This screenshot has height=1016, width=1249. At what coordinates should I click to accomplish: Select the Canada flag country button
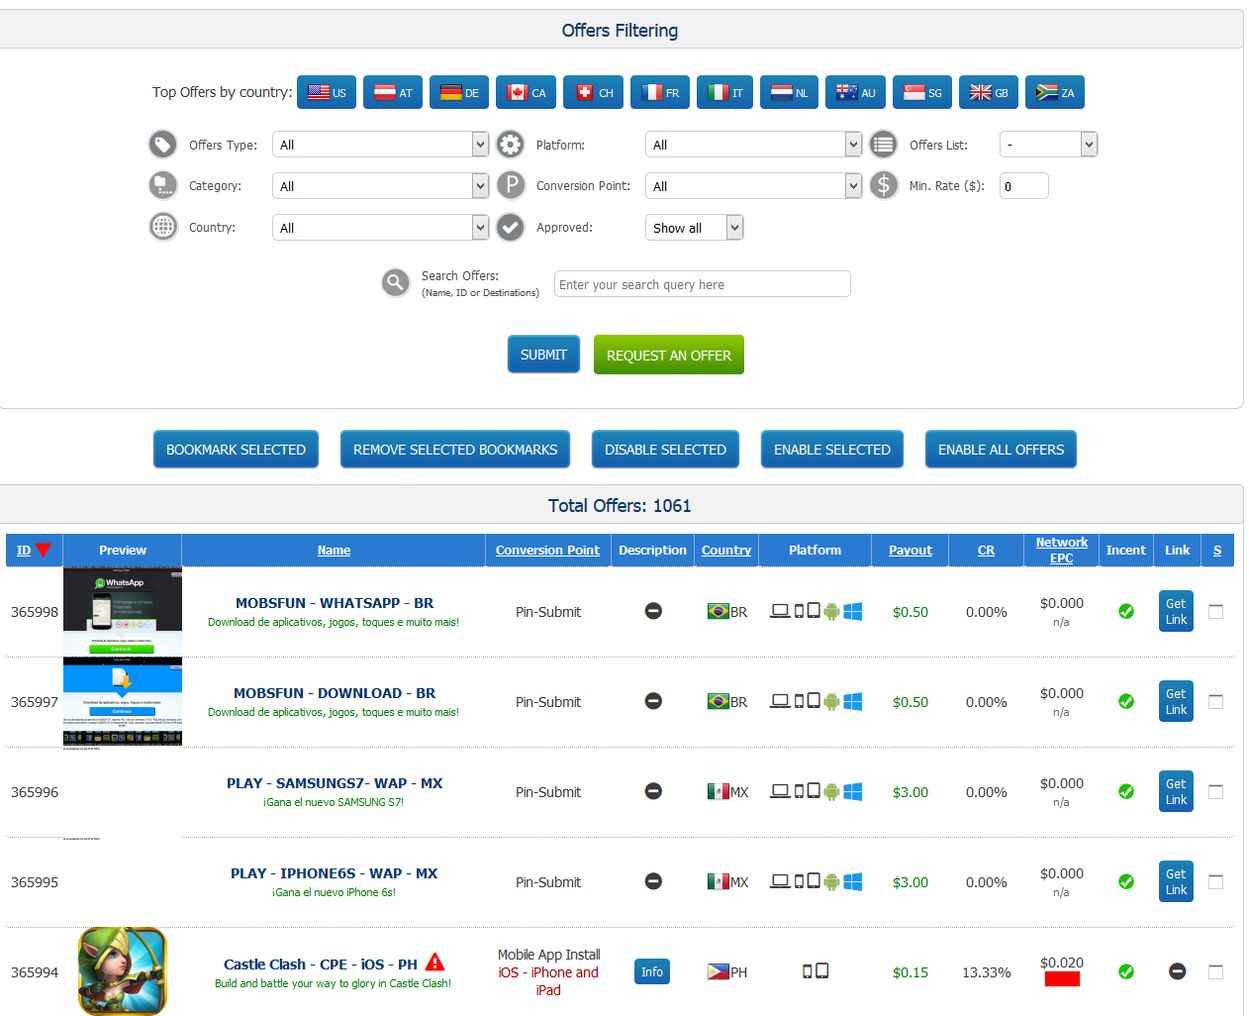pyautogui.click(x=526, y=93)
